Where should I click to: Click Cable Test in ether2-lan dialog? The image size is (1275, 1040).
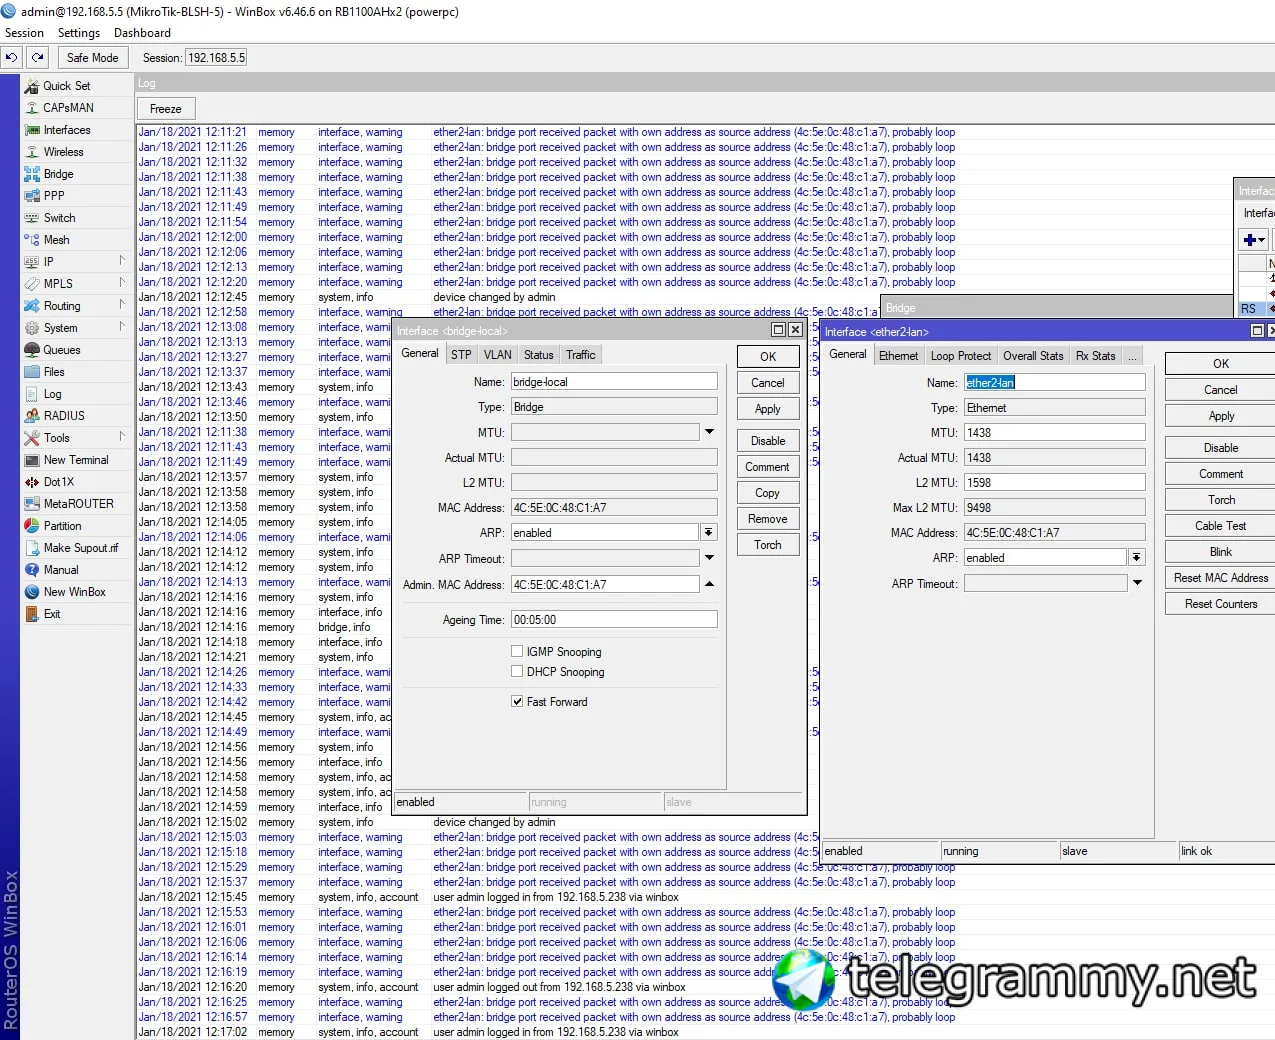click(x=1220, y=526)
